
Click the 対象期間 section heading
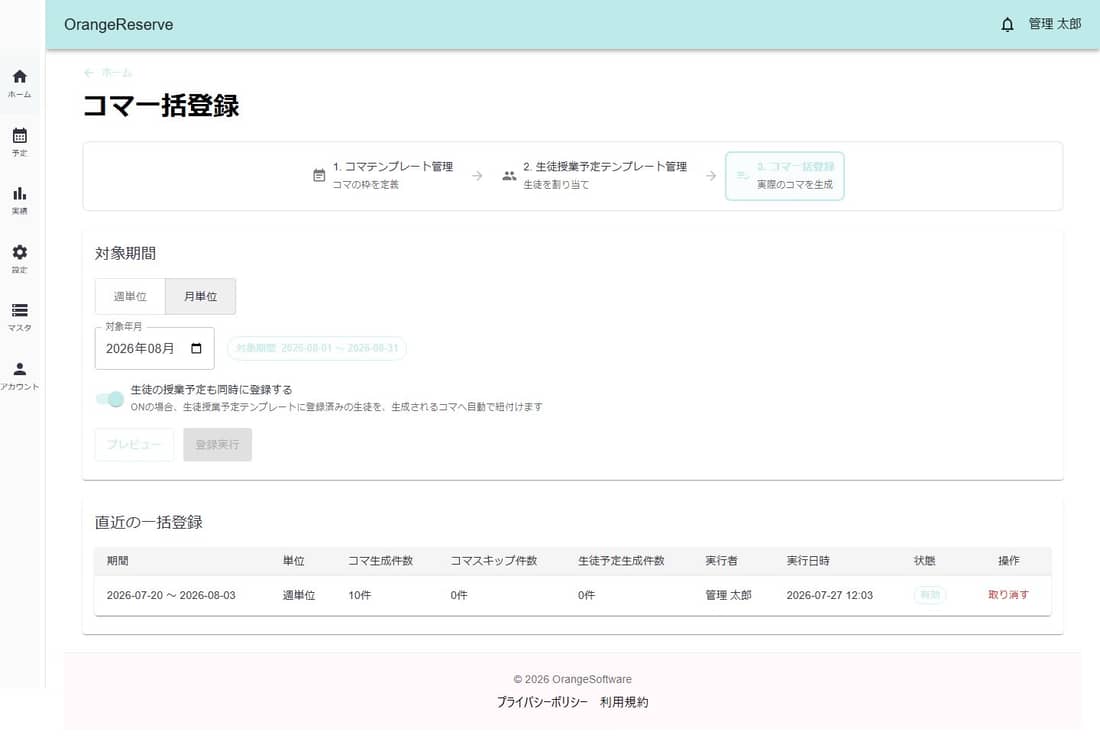[126, 253]
